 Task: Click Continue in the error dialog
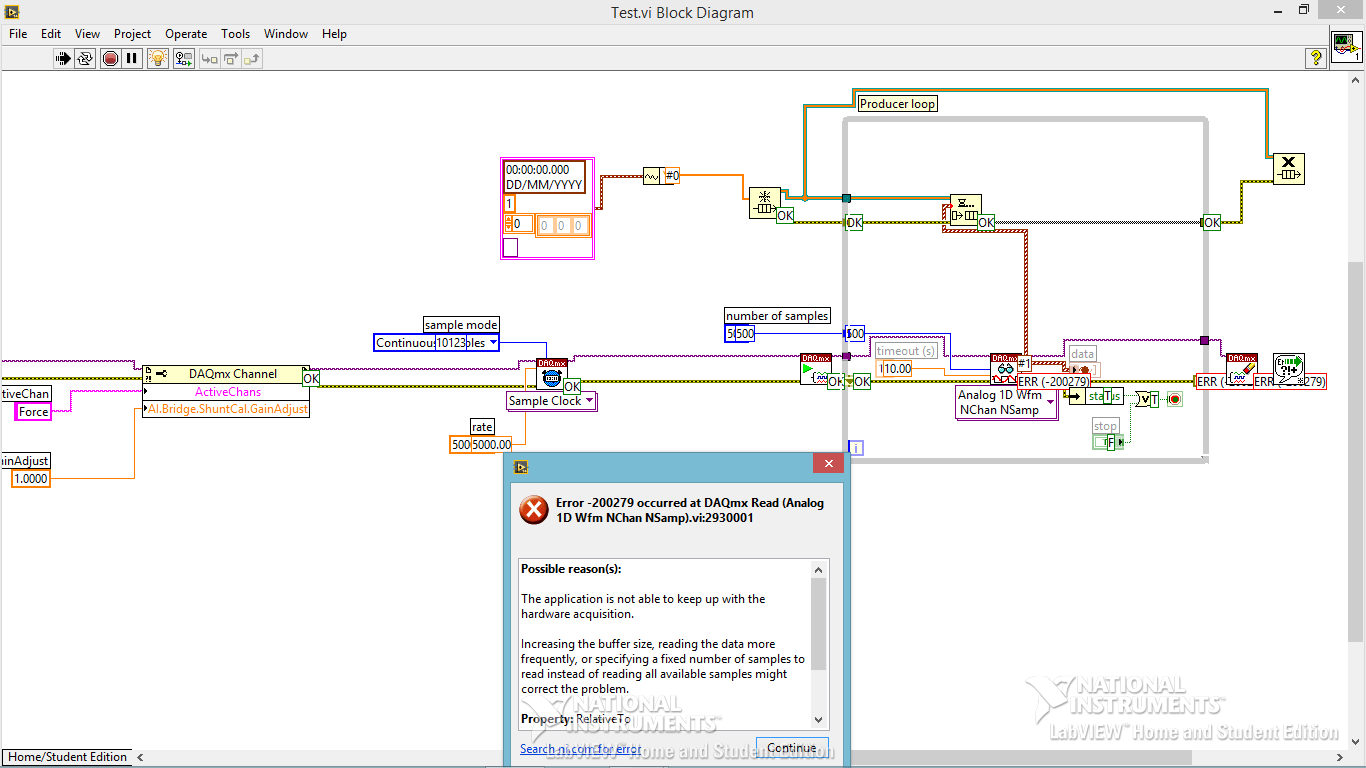(792, 748)
